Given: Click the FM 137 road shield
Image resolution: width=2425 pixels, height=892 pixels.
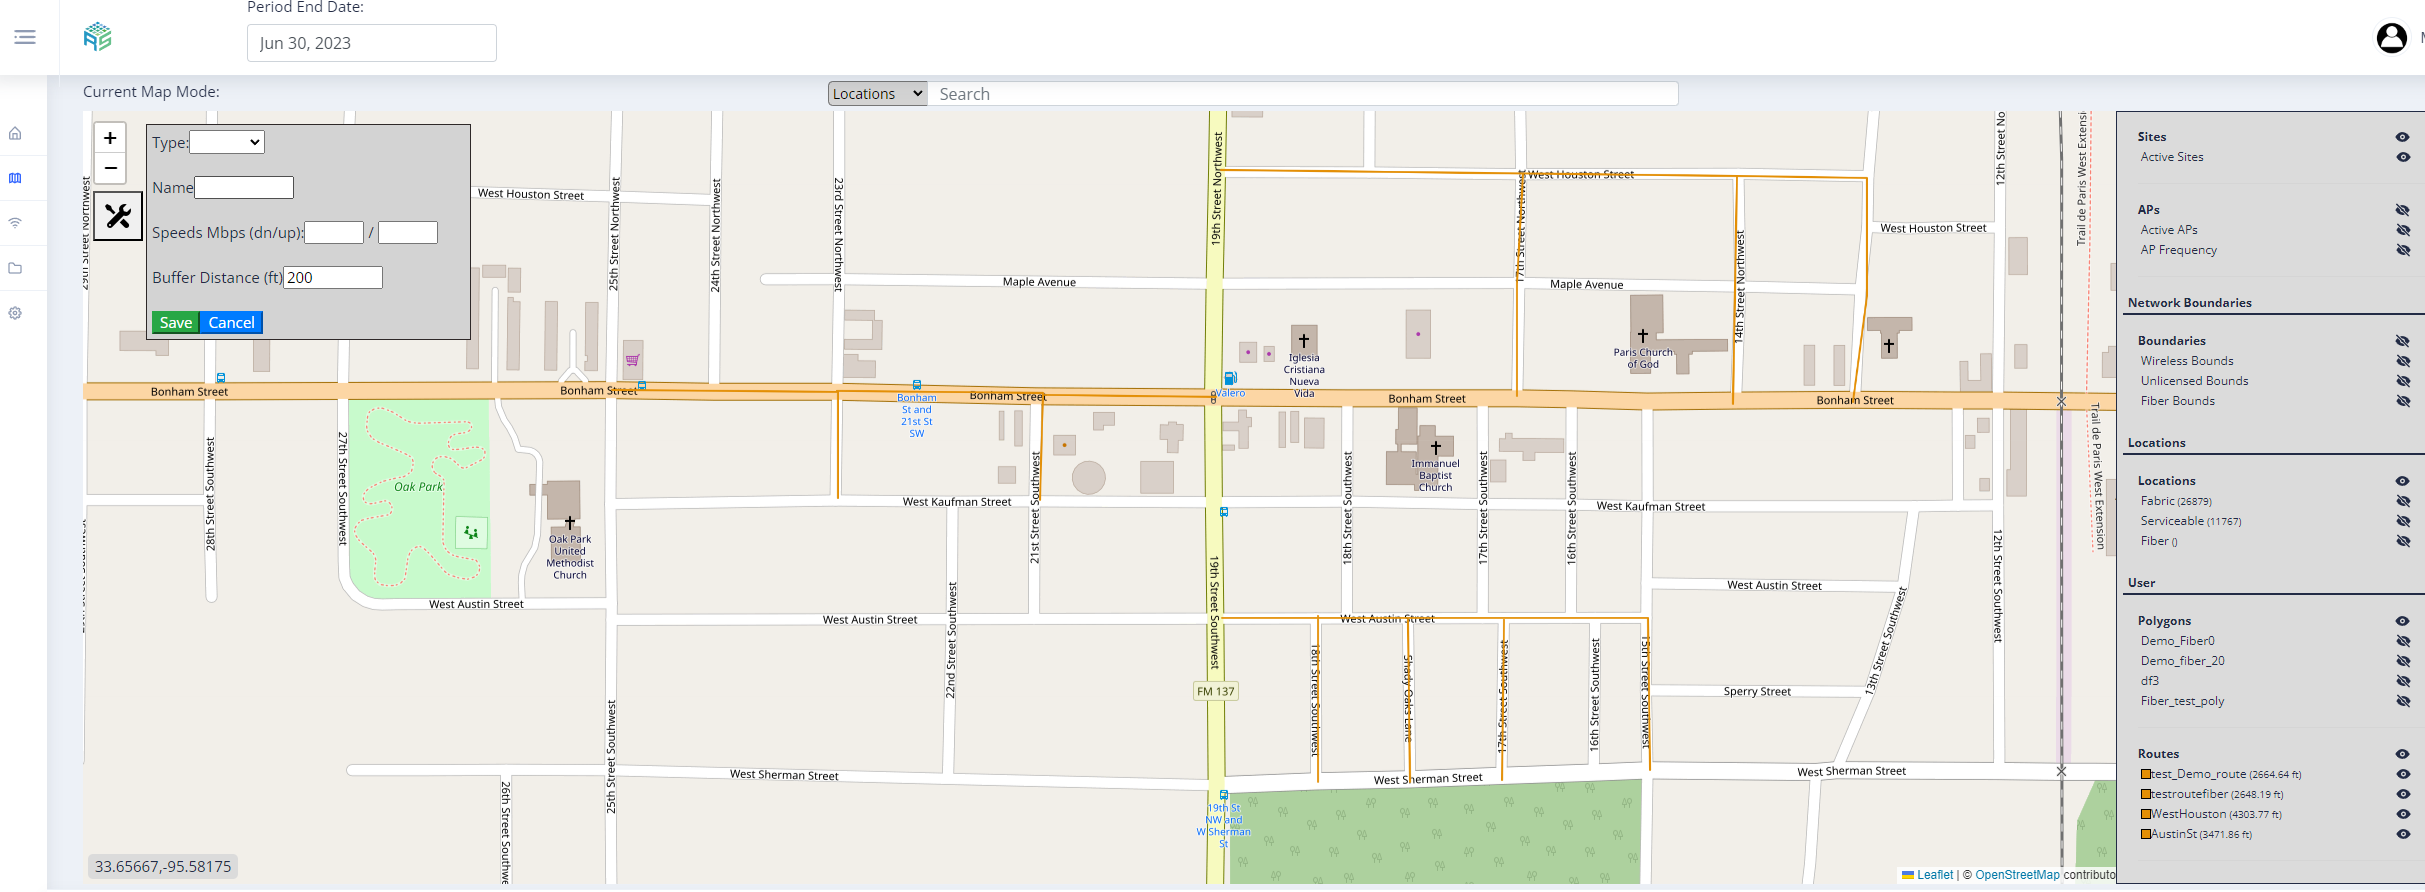Looking at the screenshot, I should 1216,691.
